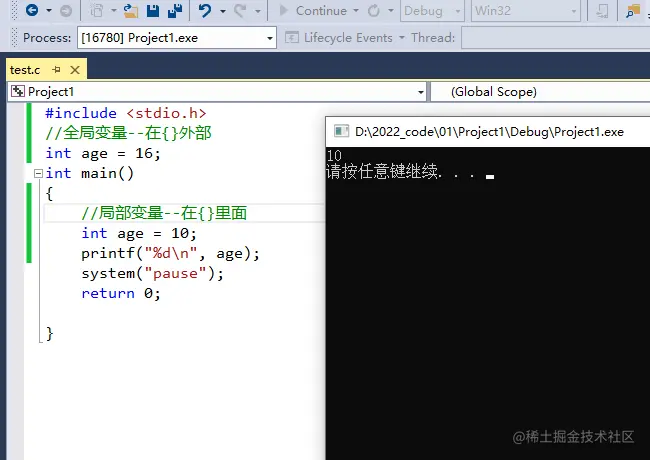Open the Navigate Backward history dropdown

(49, 10)
